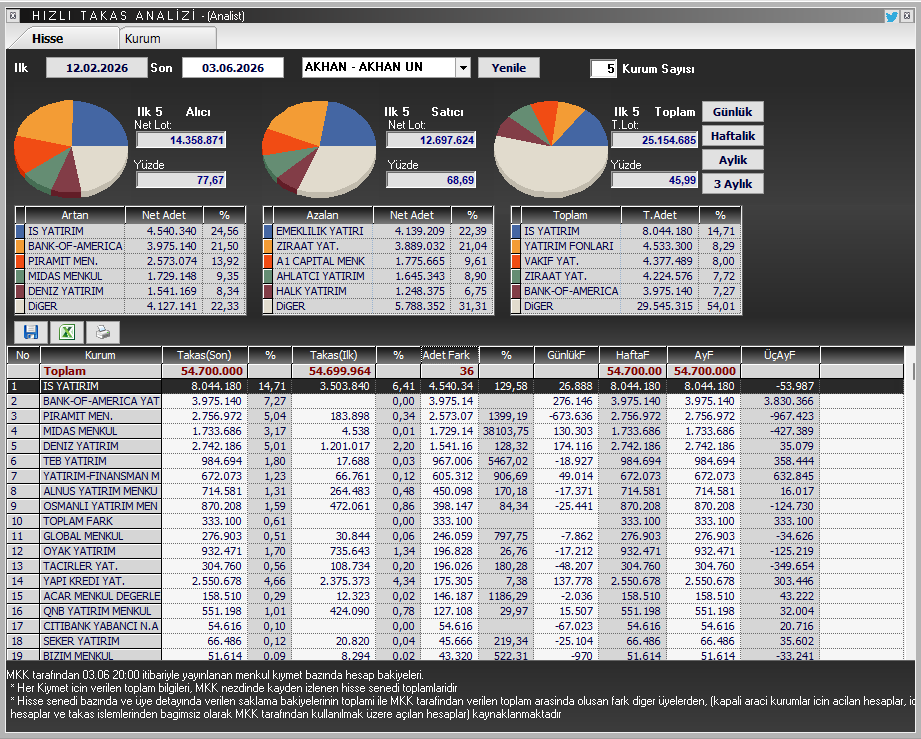Screen dimensions: 921x739
Task: Select the GLOBAL MENKUL row
Action: (x=455, y=536)
